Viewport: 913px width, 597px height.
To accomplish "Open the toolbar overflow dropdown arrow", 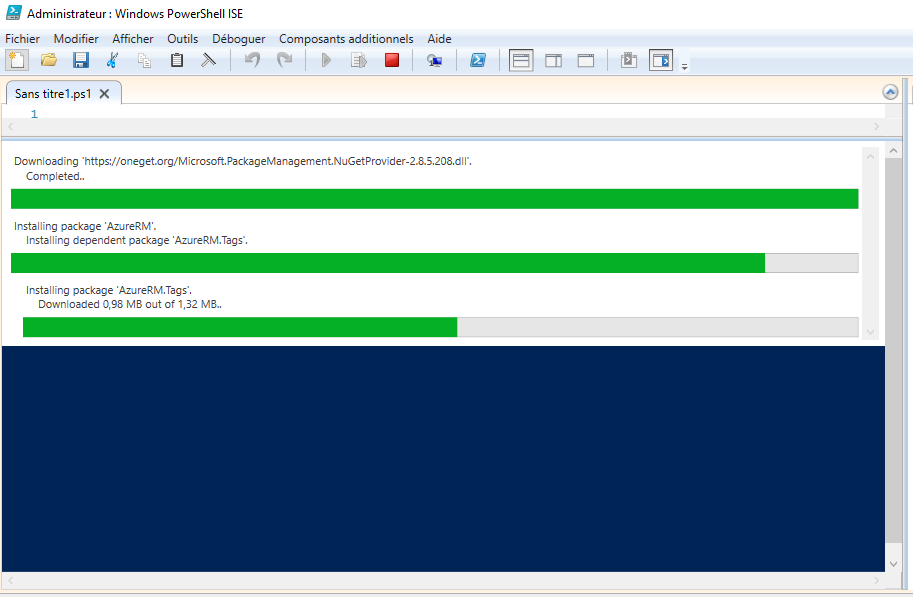I will click(x=686, y=65).
